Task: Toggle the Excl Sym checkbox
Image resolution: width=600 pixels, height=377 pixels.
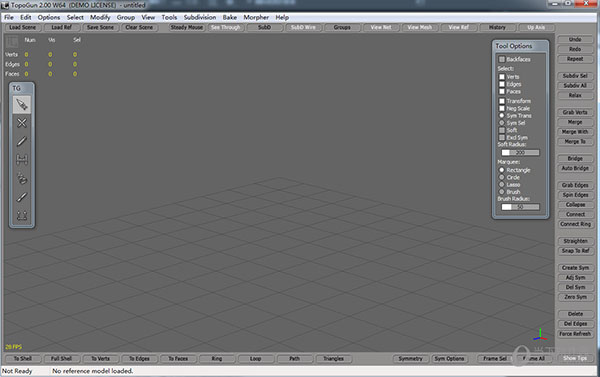Action: pos(502,137)
